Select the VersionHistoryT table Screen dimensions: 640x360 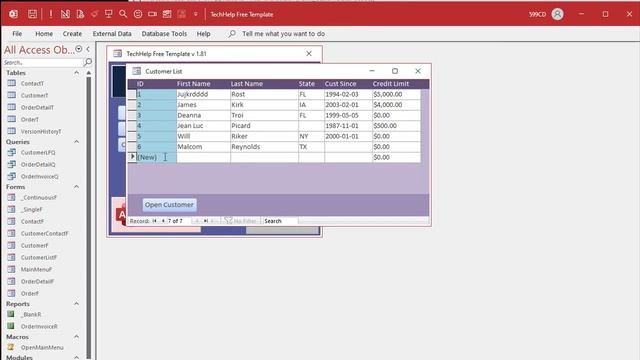(x=41, y=131)
